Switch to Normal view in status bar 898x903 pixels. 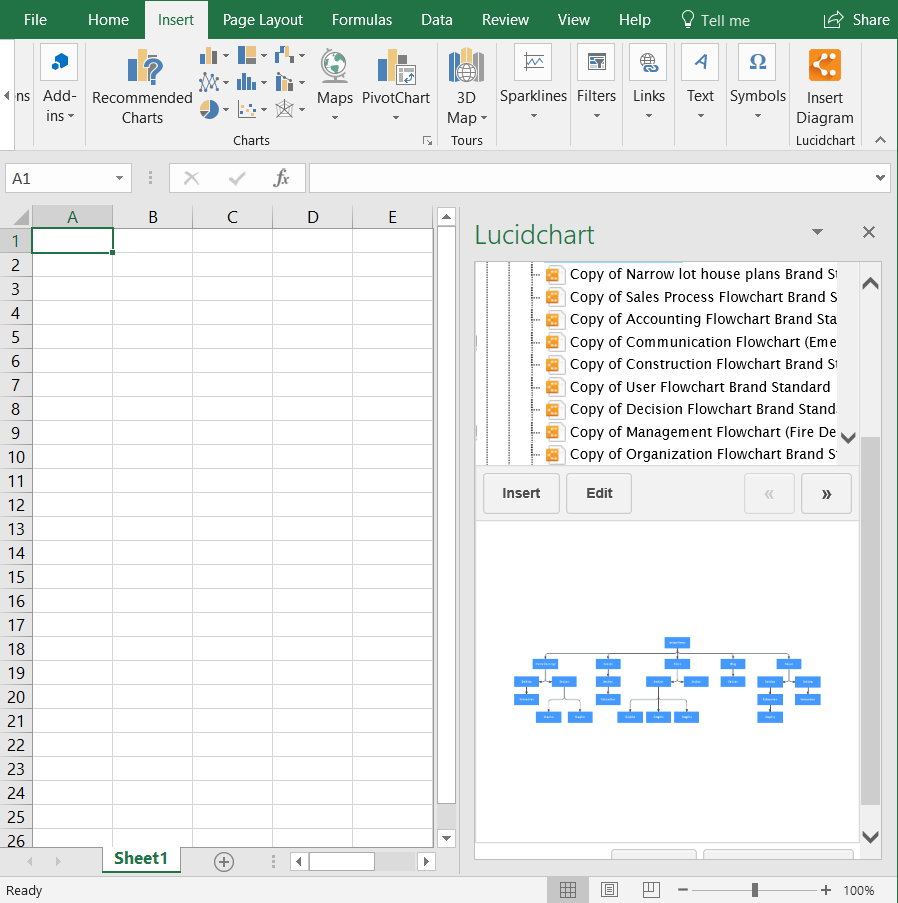point(568,890)
